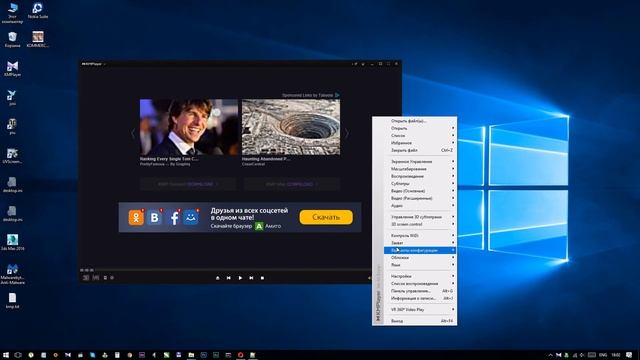The width and height of the screenshot is (640, 360).
Task: Open the highlighted configuration submenu entry
Action: tap(420, 250)
